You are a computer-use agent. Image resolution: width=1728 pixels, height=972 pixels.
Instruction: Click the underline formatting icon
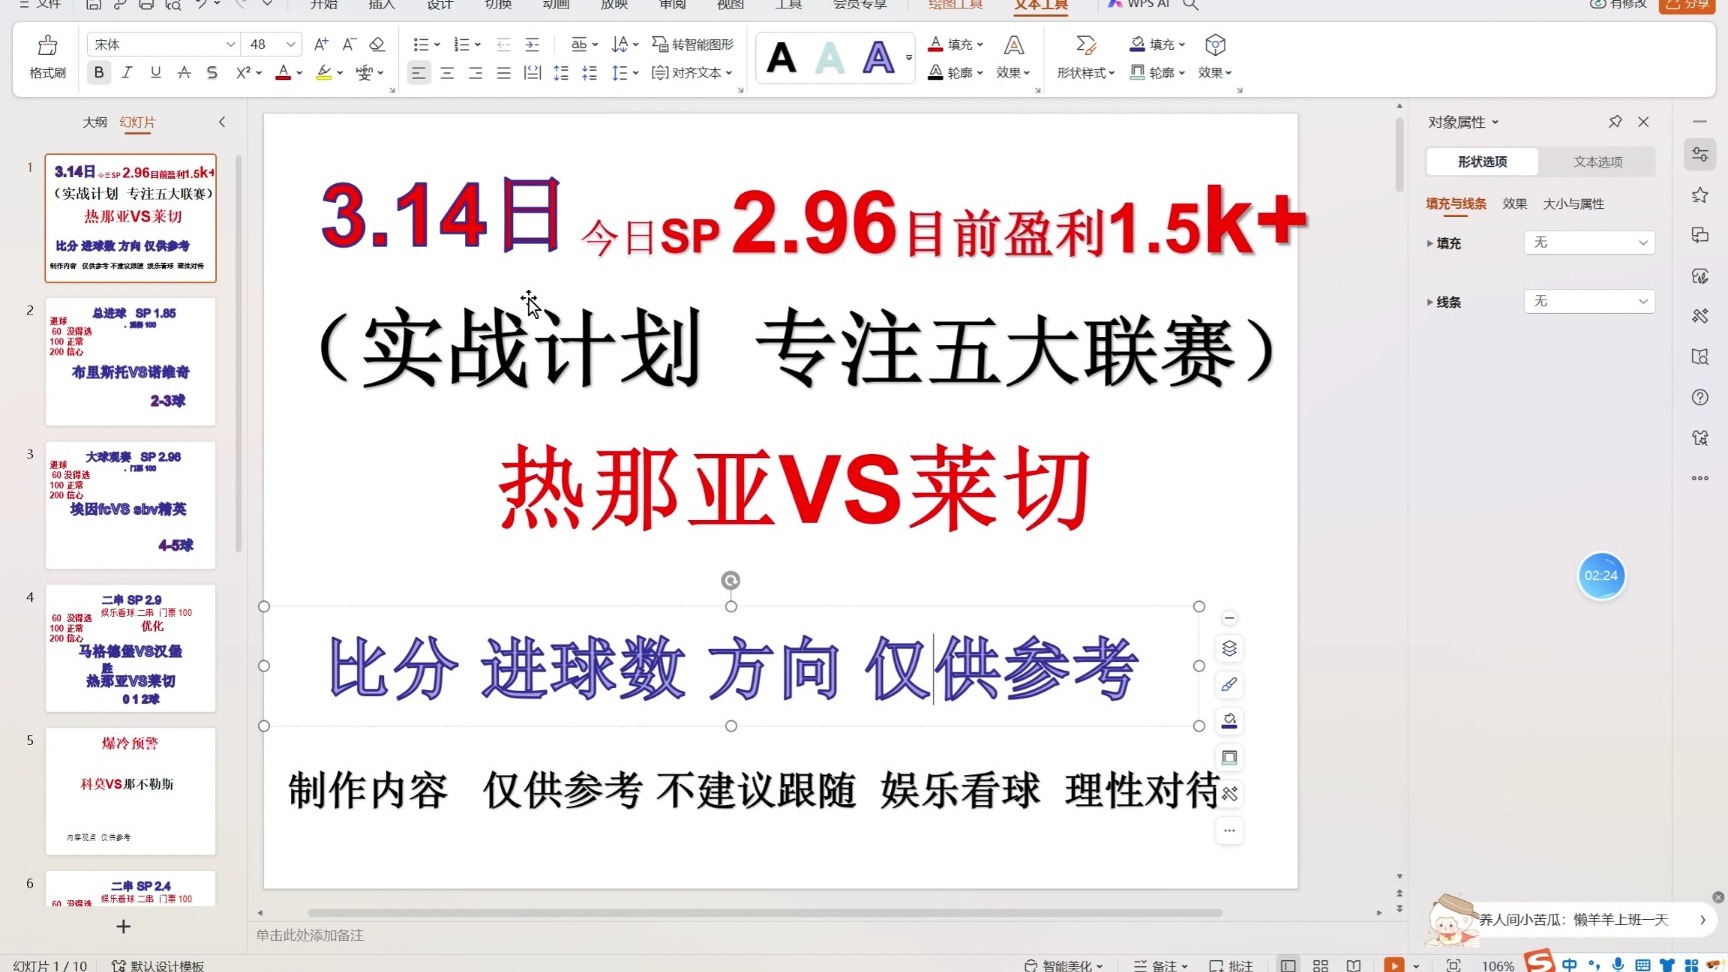[x=155, y=72]
